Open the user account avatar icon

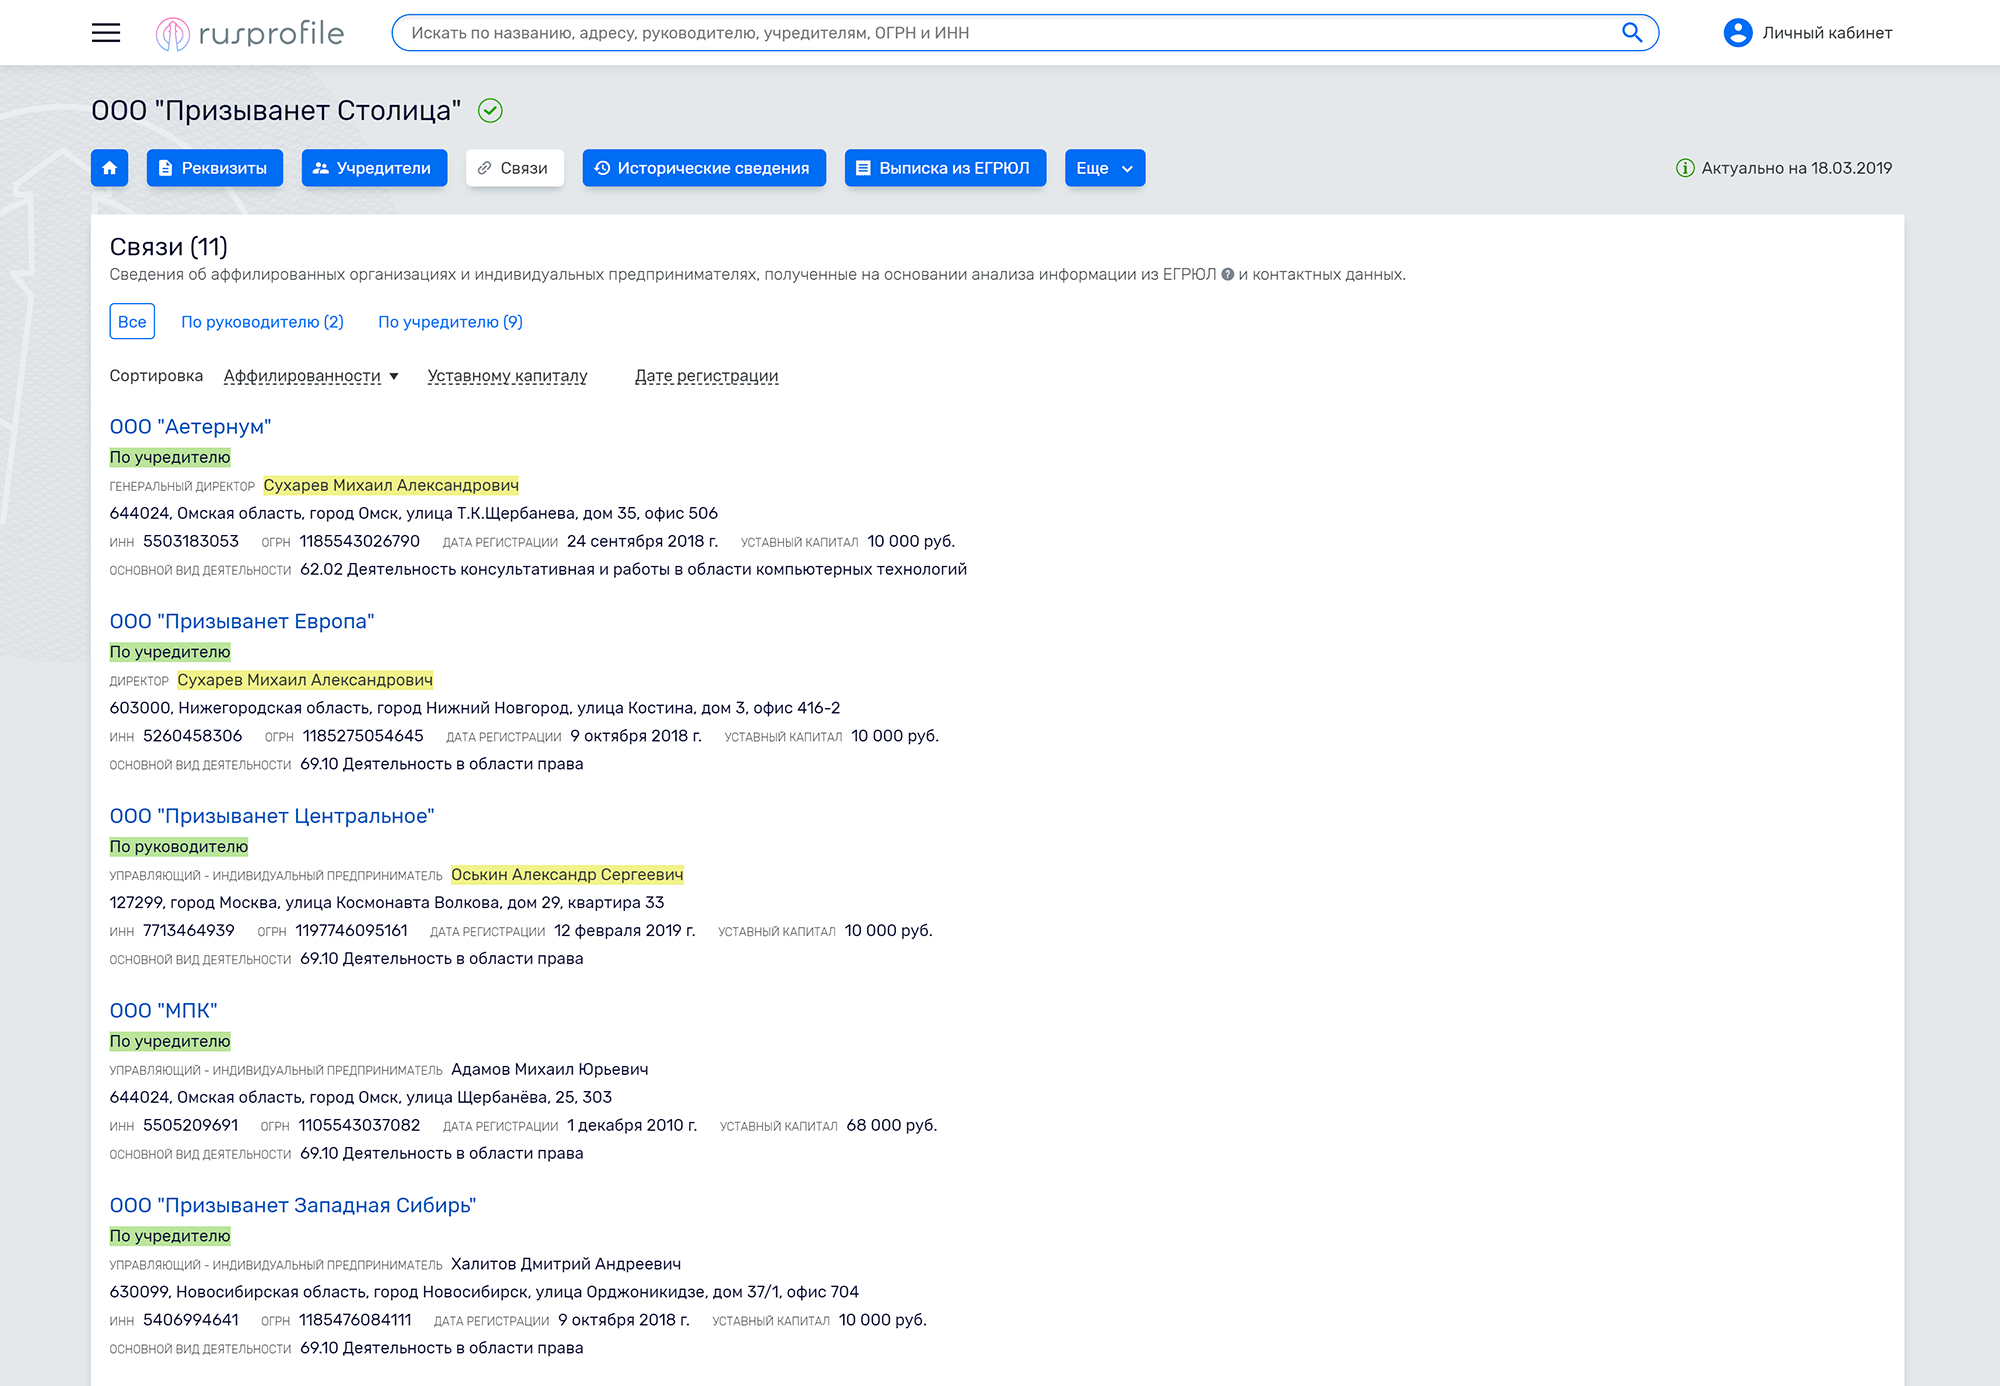point(1738,33)
